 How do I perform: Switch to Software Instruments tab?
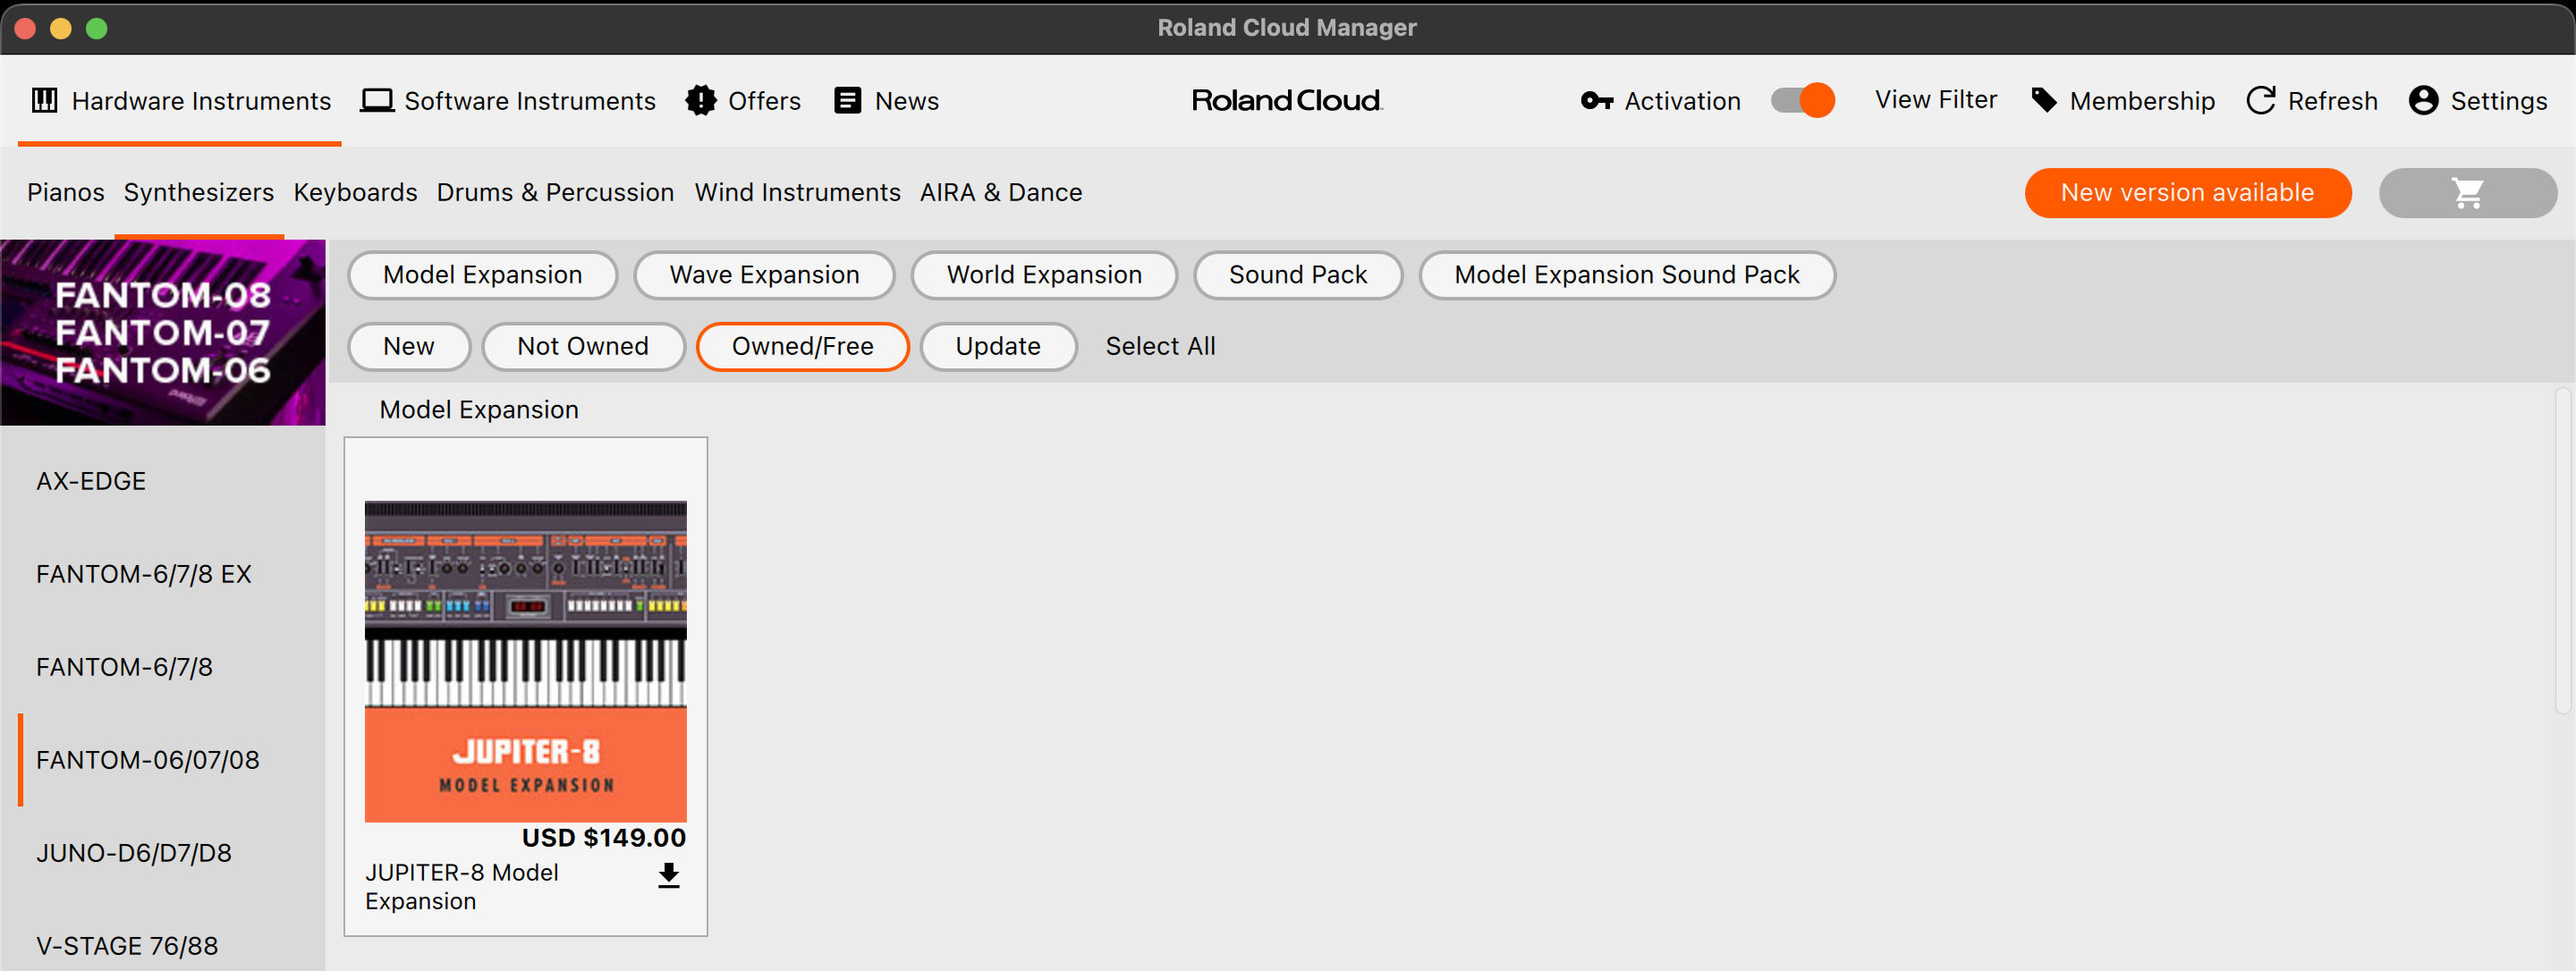pyautogui.click(x=509, y=101)
